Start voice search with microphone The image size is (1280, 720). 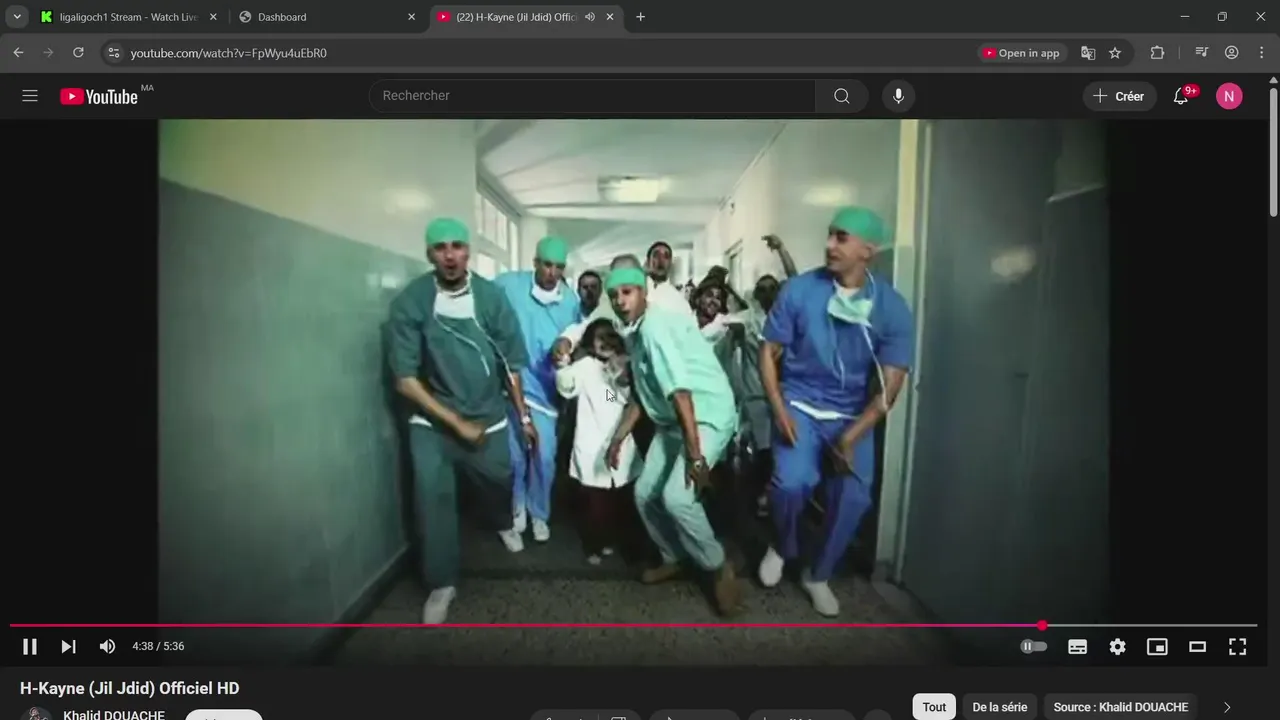898,96
